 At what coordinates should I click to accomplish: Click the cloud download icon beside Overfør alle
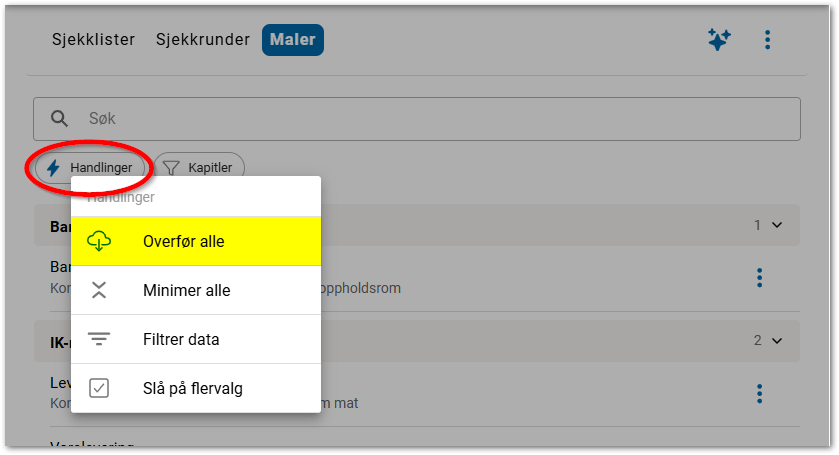click(x=99, y=241)
